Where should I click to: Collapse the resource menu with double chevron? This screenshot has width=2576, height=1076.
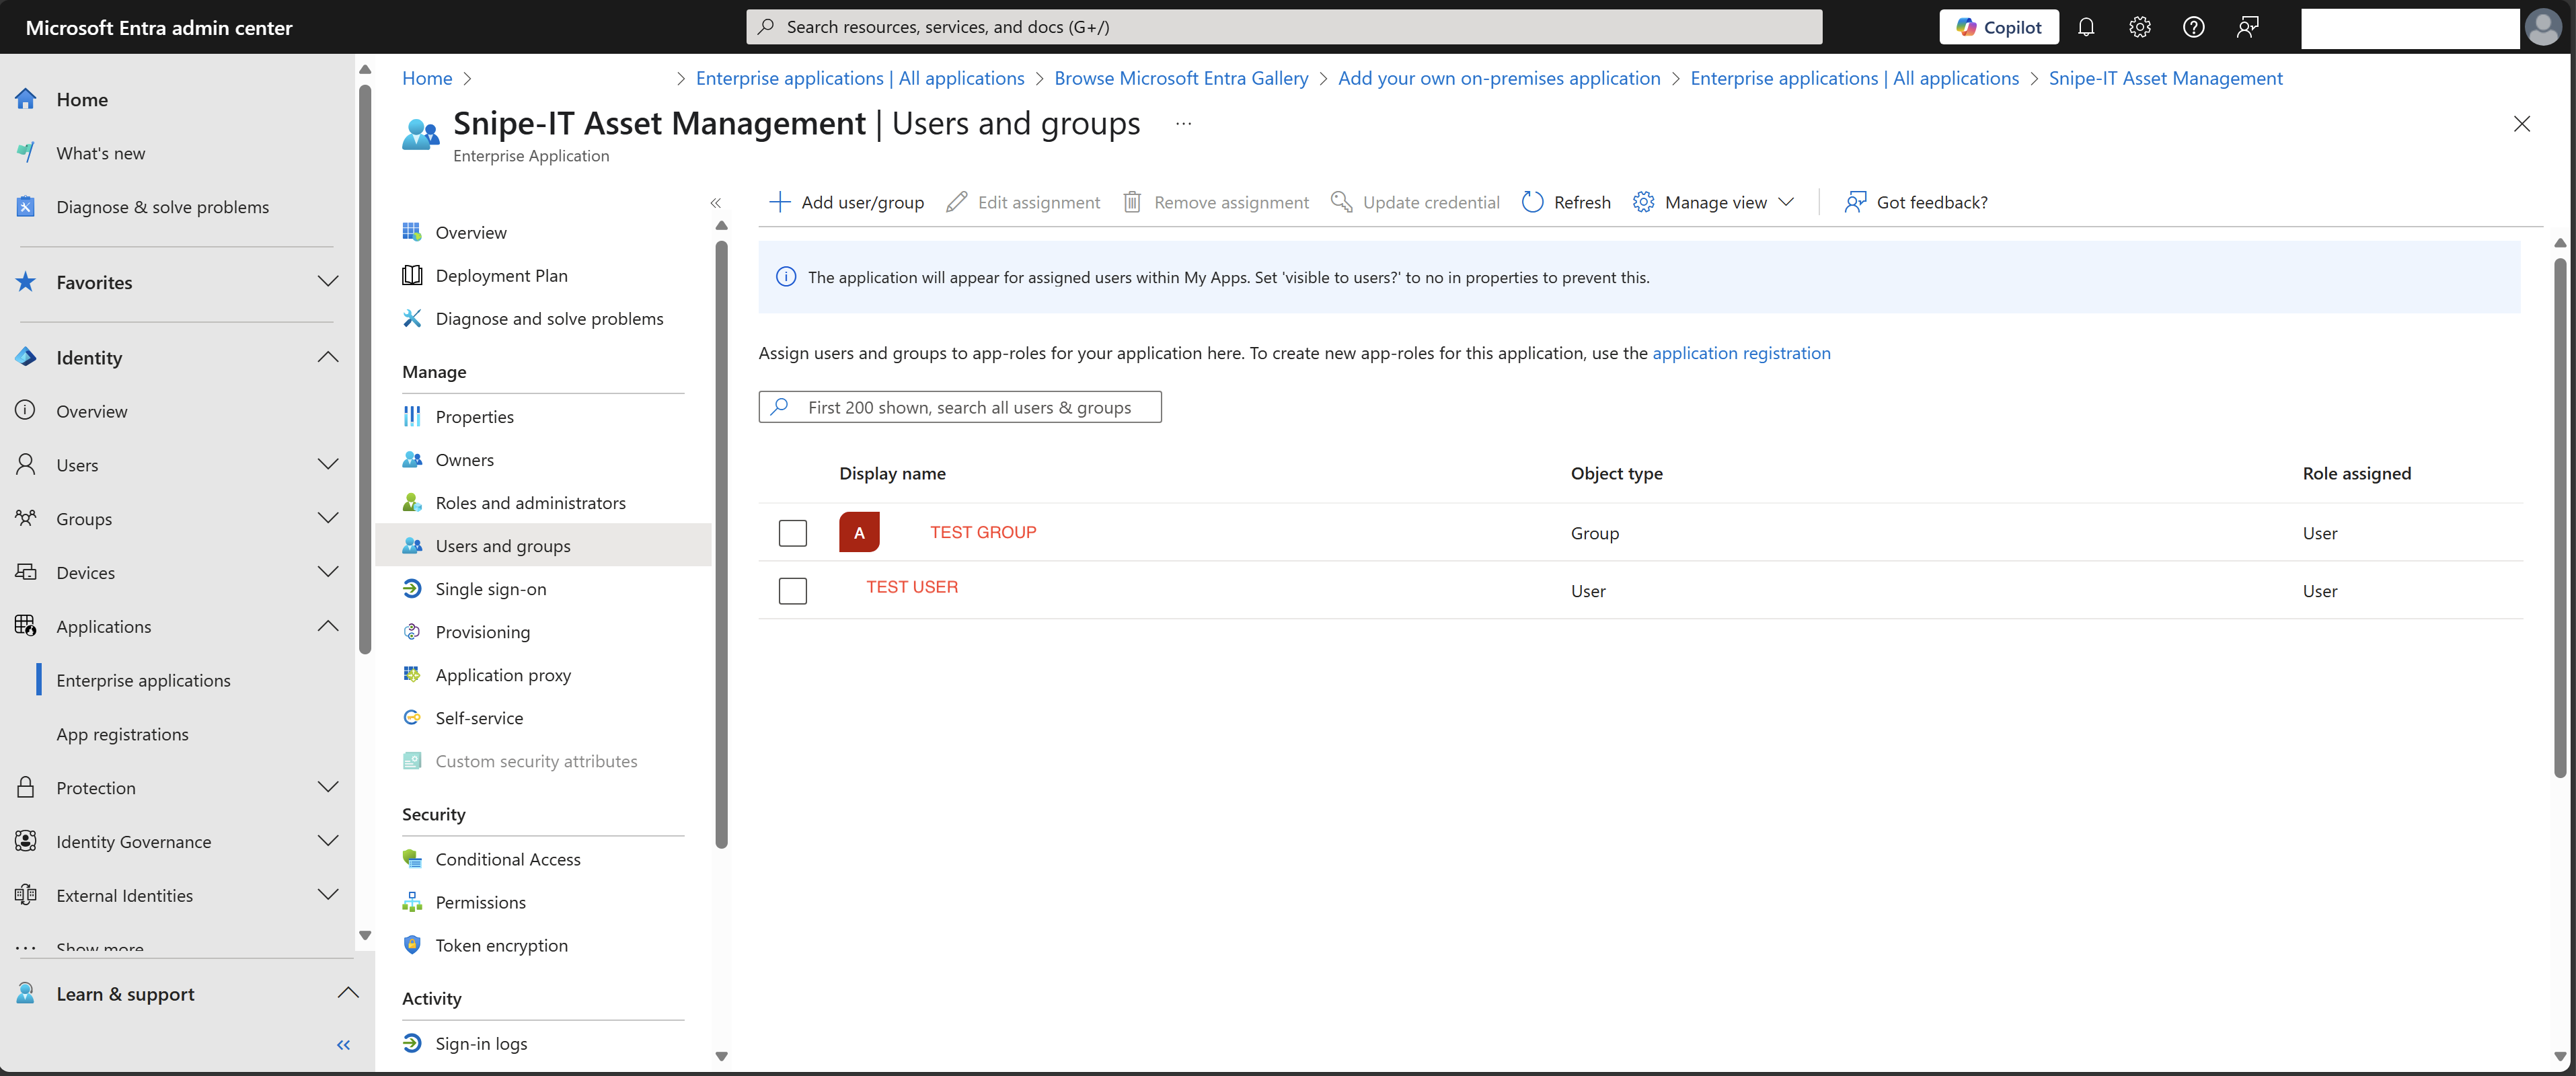[x=716, y=203]
